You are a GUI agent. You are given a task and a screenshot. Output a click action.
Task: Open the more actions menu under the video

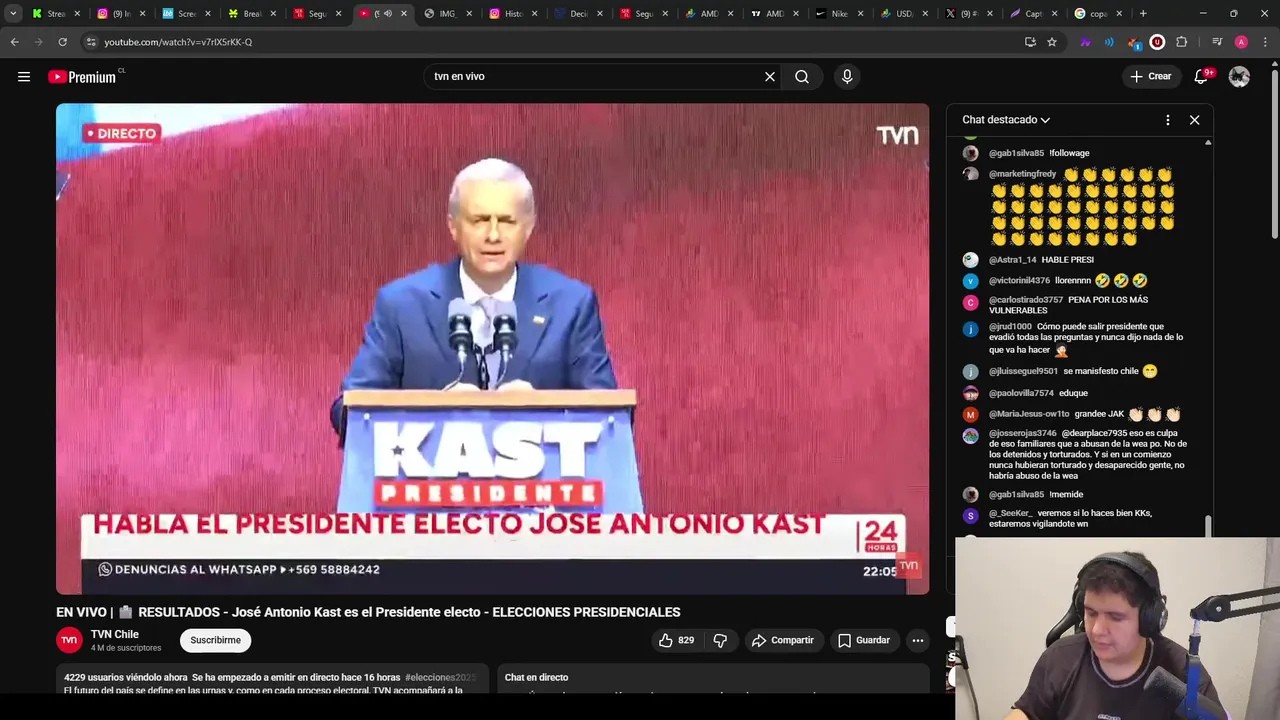pyautogui.click(x=917, y=640)
